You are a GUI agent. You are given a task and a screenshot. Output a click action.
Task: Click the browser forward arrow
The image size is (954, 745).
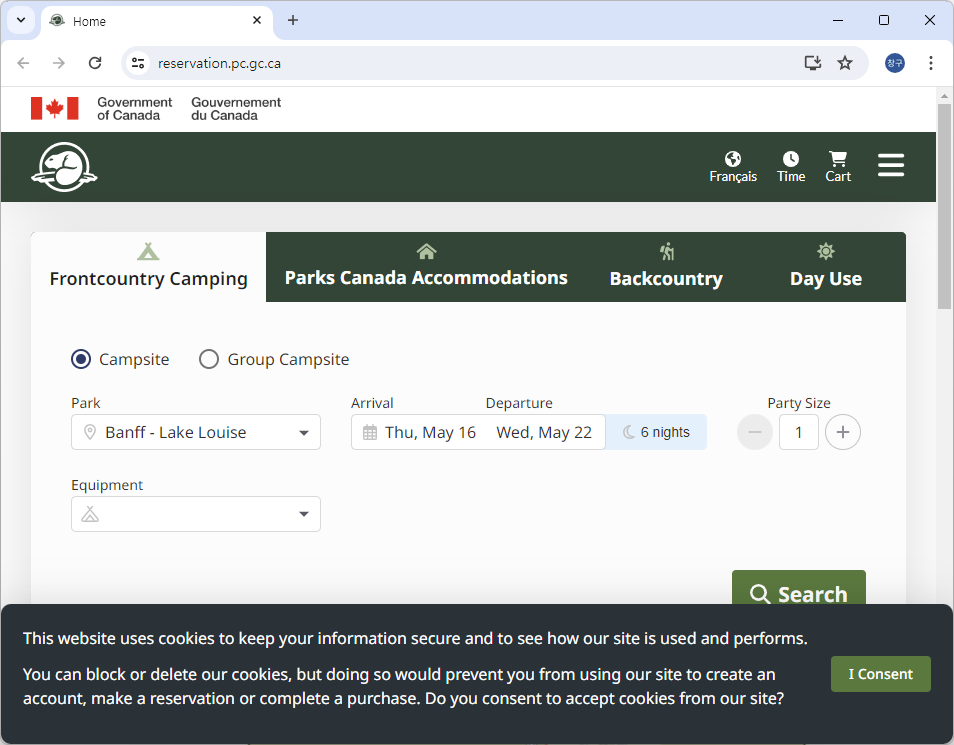[58, 63]
